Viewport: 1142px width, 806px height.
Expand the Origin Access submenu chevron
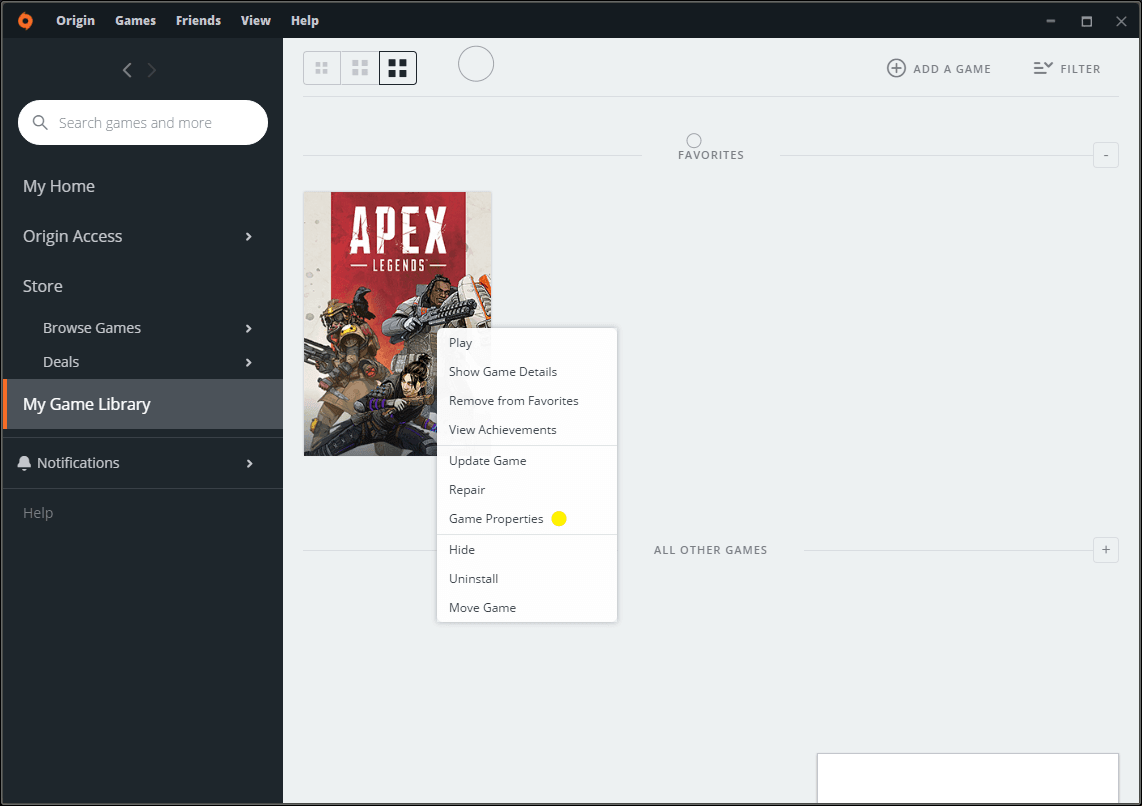pos(249,237)
